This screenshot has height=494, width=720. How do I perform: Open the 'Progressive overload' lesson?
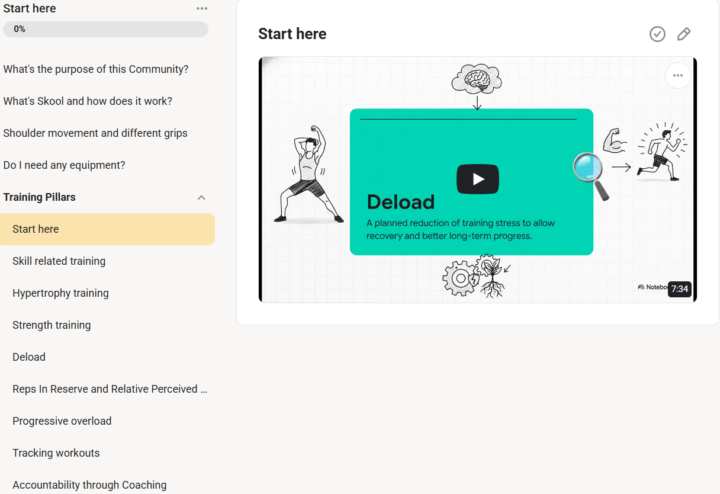coord(62,421)
